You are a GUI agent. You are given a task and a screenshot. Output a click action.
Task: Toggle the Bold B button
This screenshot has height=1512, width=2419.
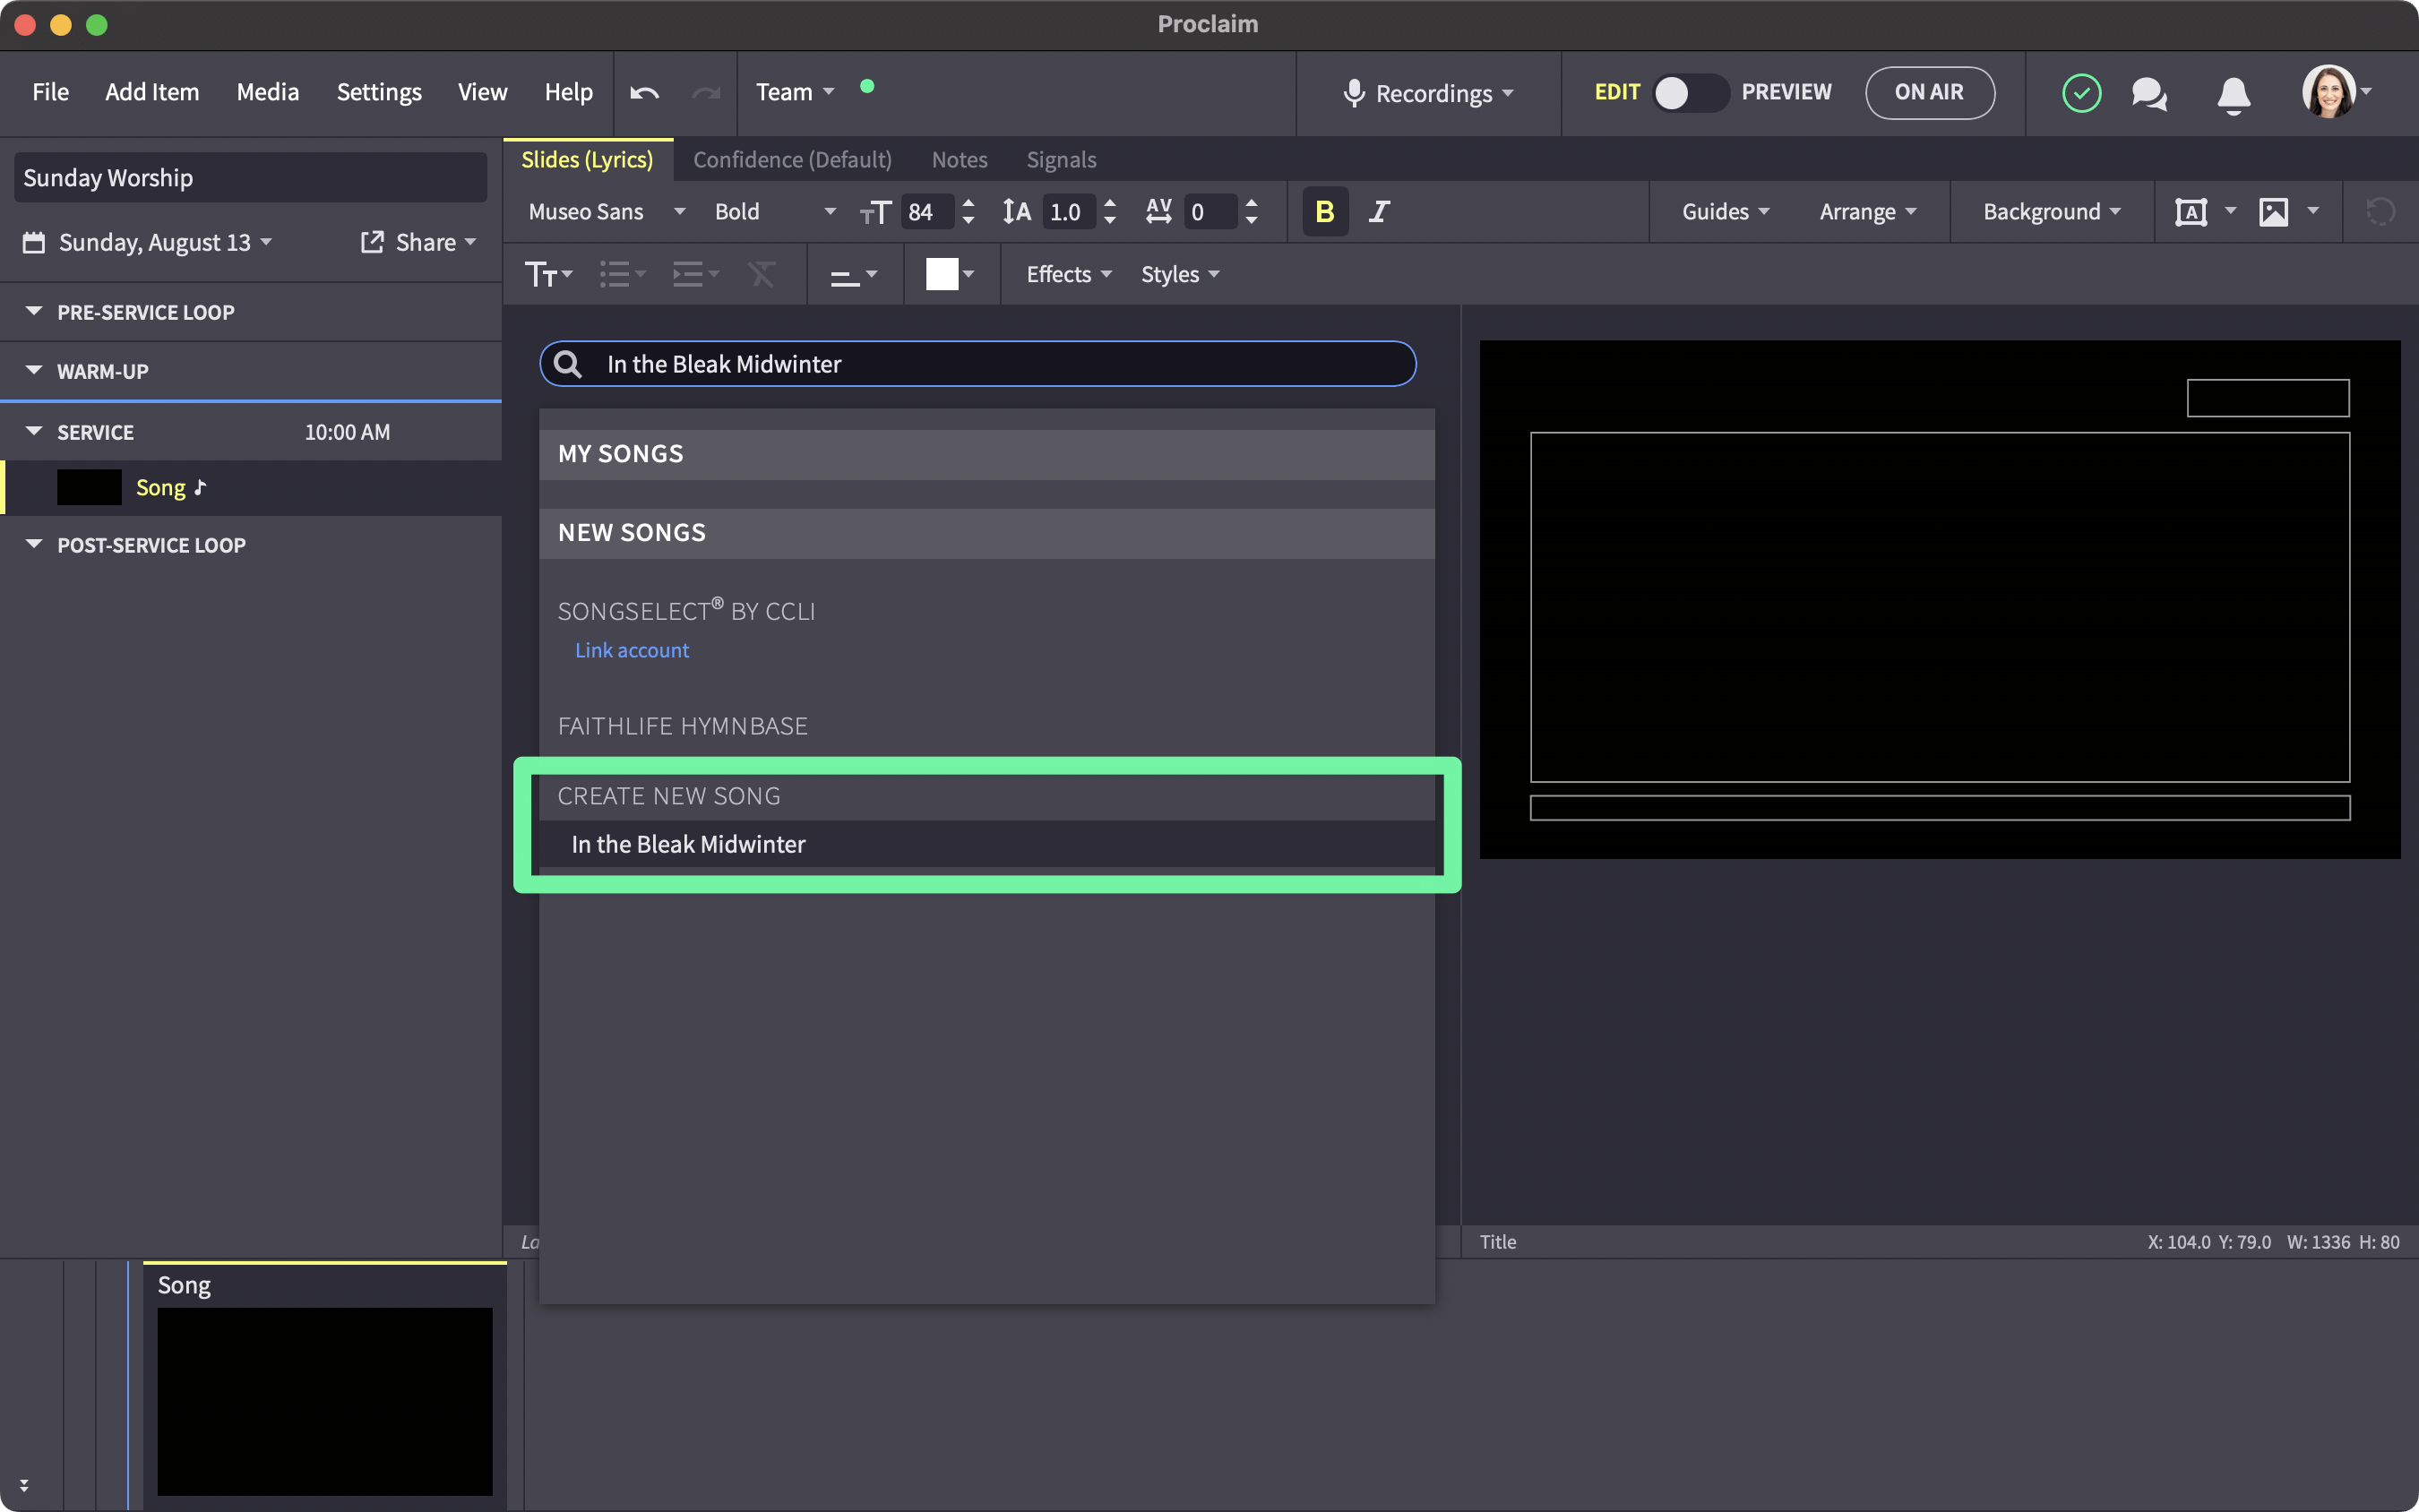pos(1325,211)
